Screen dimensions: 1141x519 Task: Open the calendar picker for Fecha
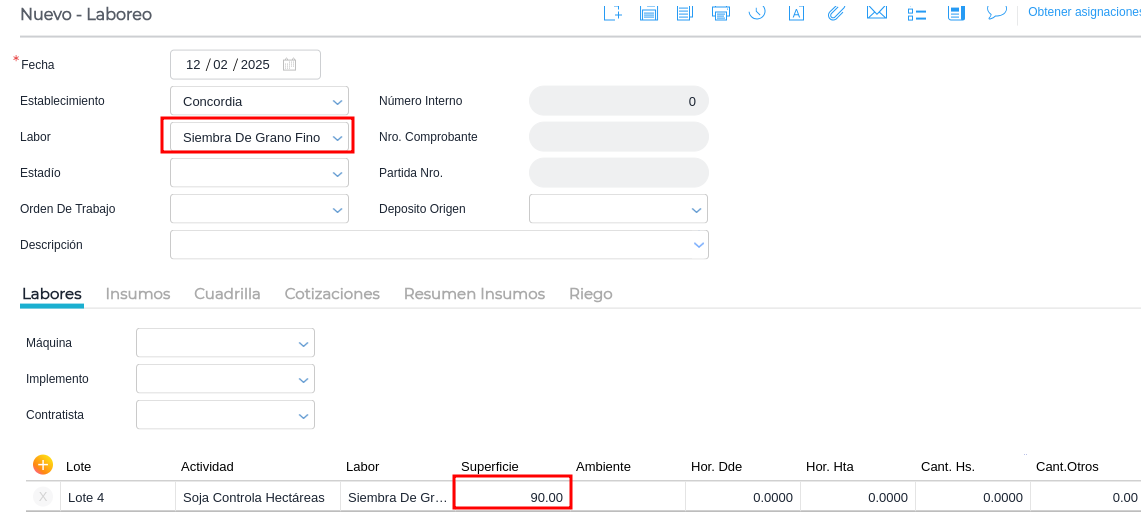[x=290, y=65]
